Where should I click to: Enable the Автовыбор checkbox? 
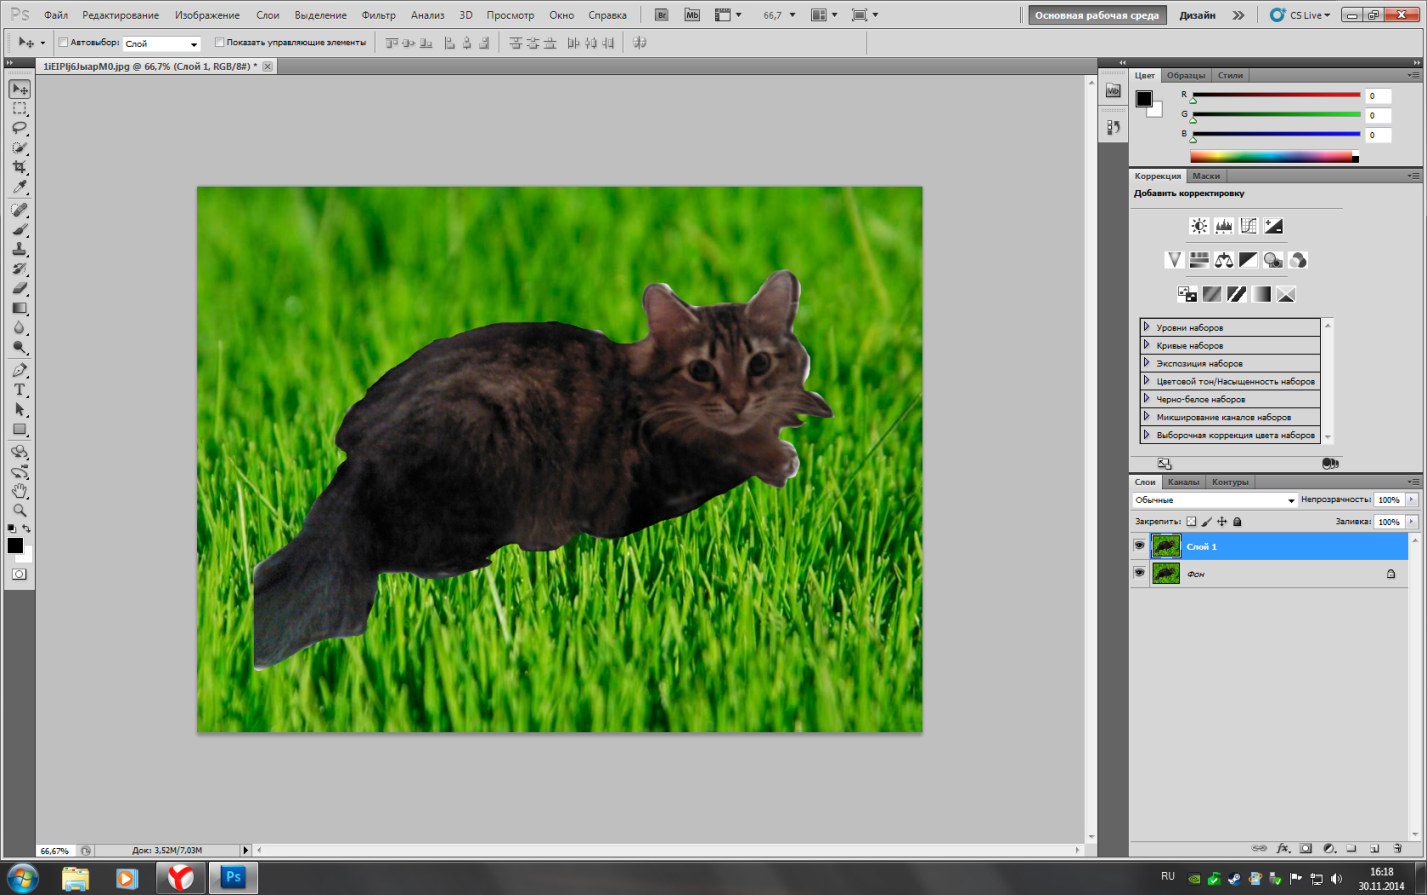63,43
